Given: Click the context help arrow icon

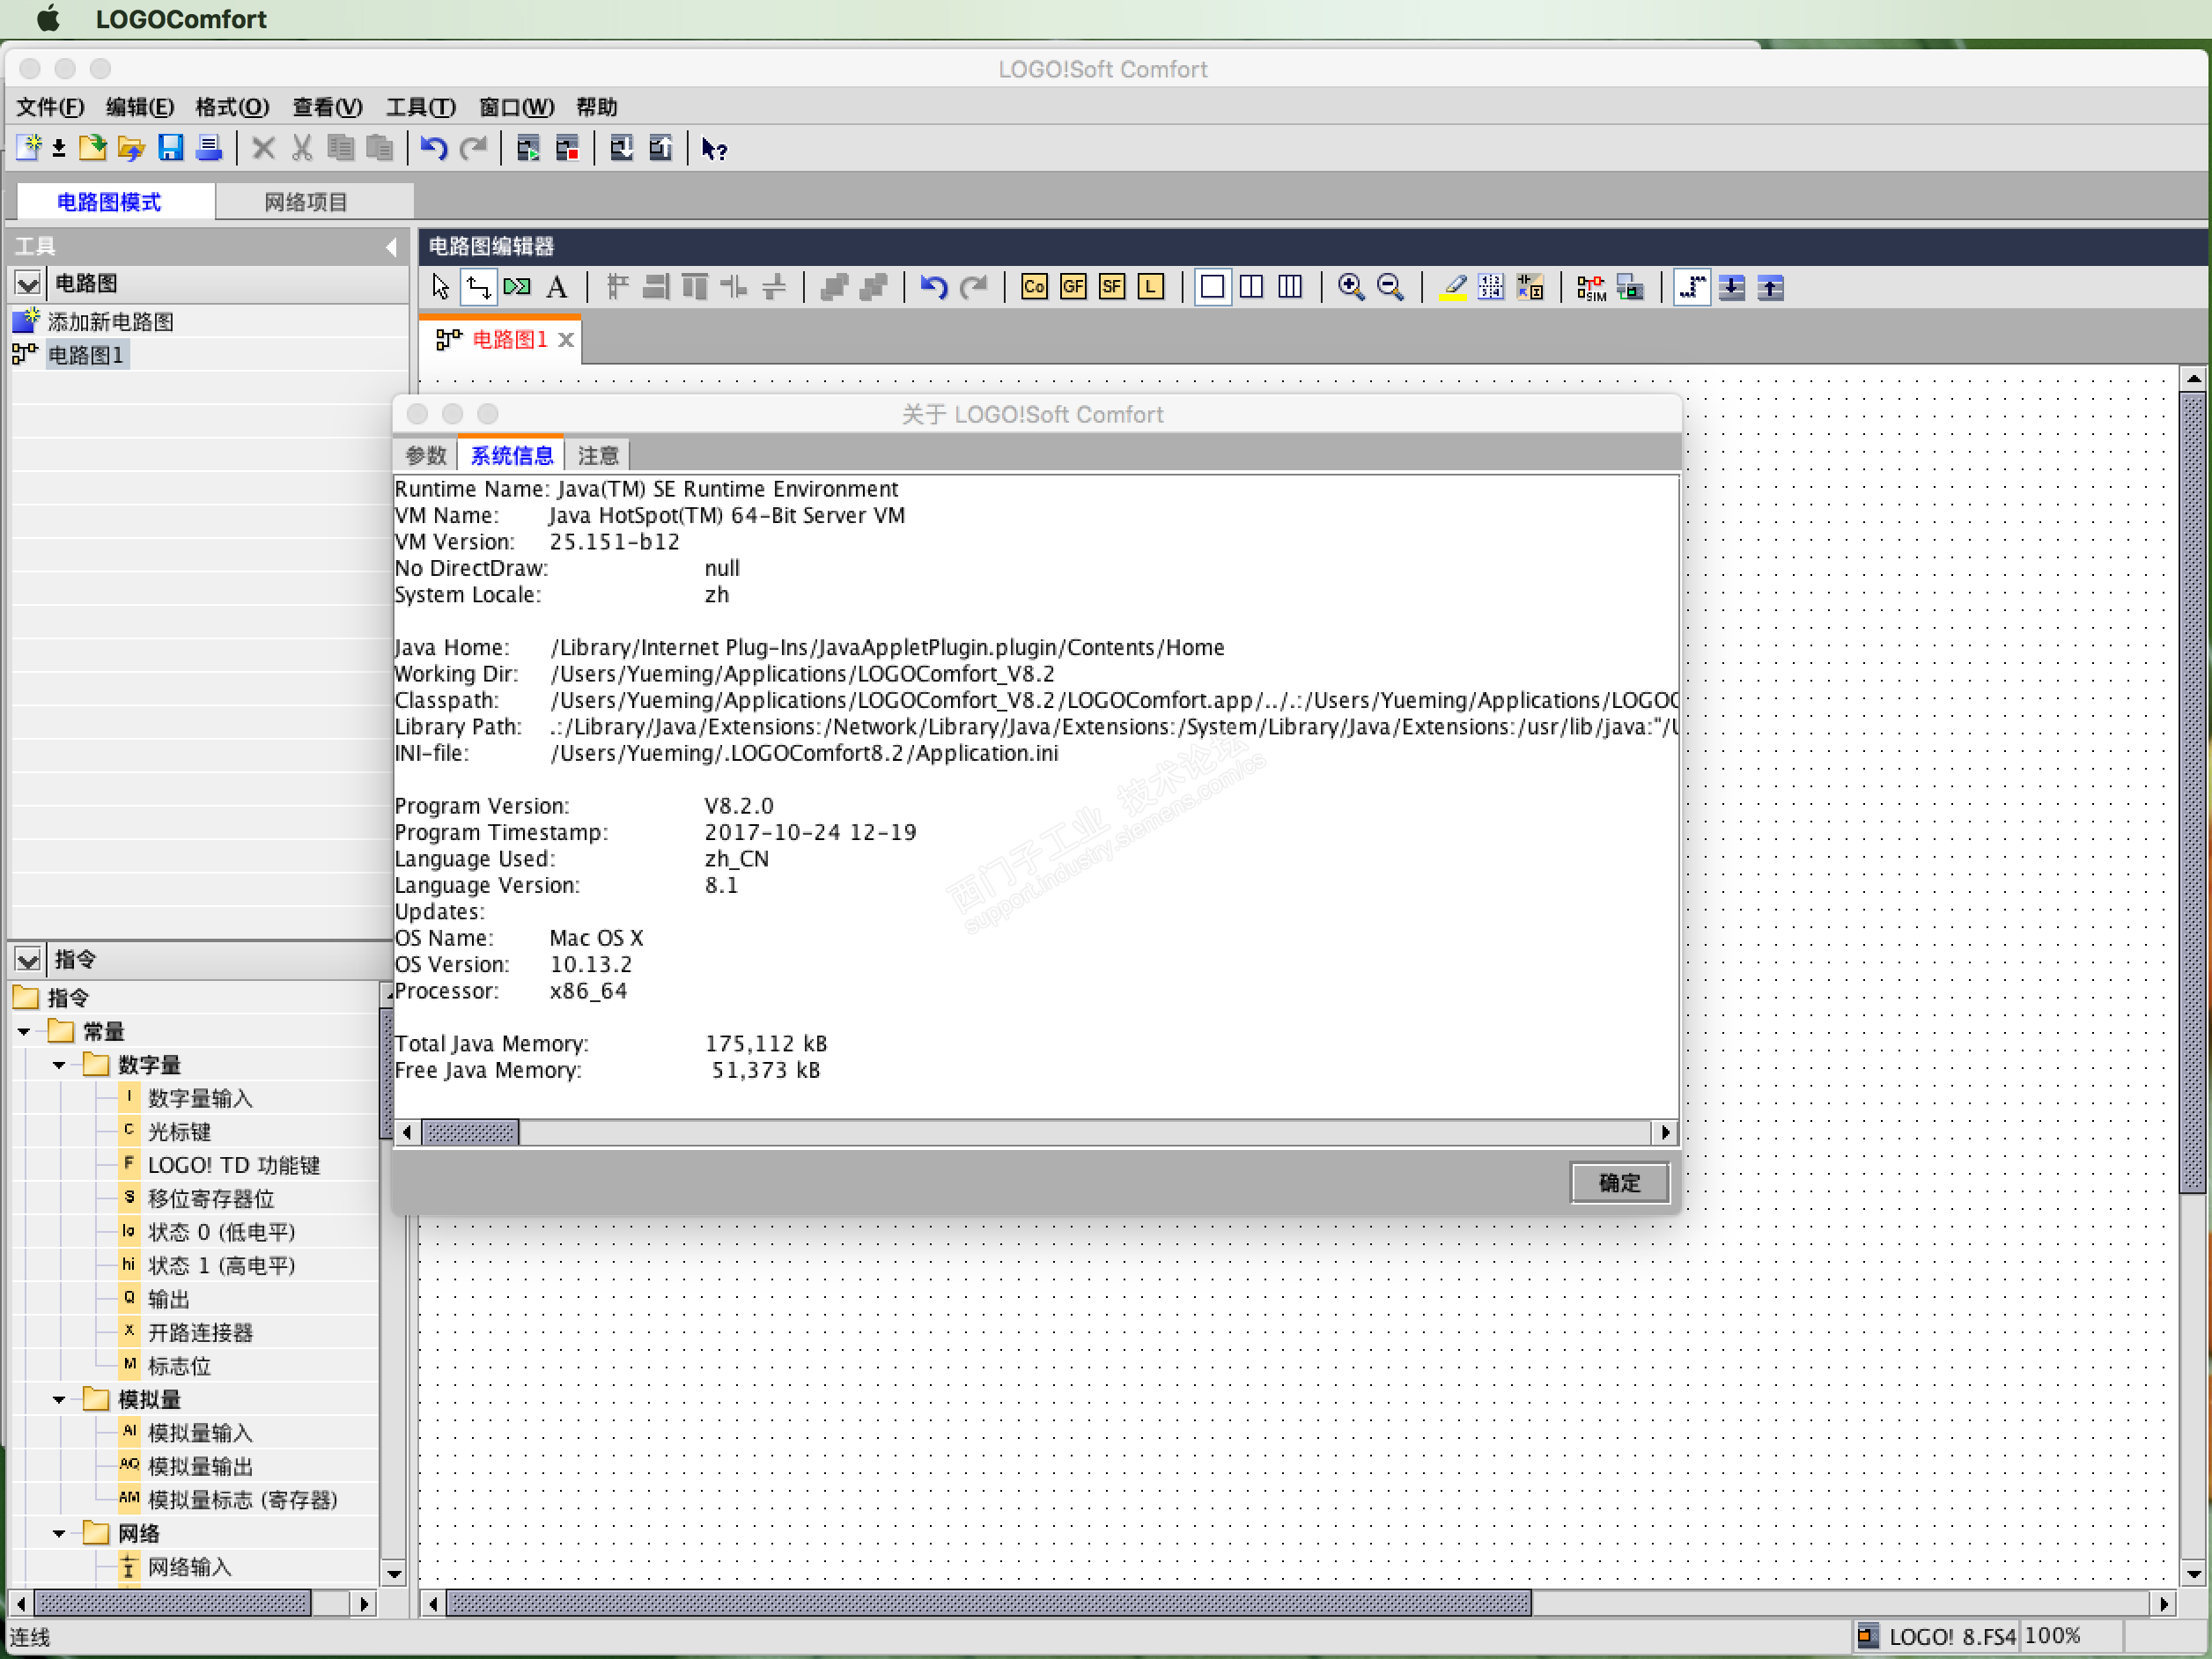Looking at the screenshot, I should [x=714, y=149].
